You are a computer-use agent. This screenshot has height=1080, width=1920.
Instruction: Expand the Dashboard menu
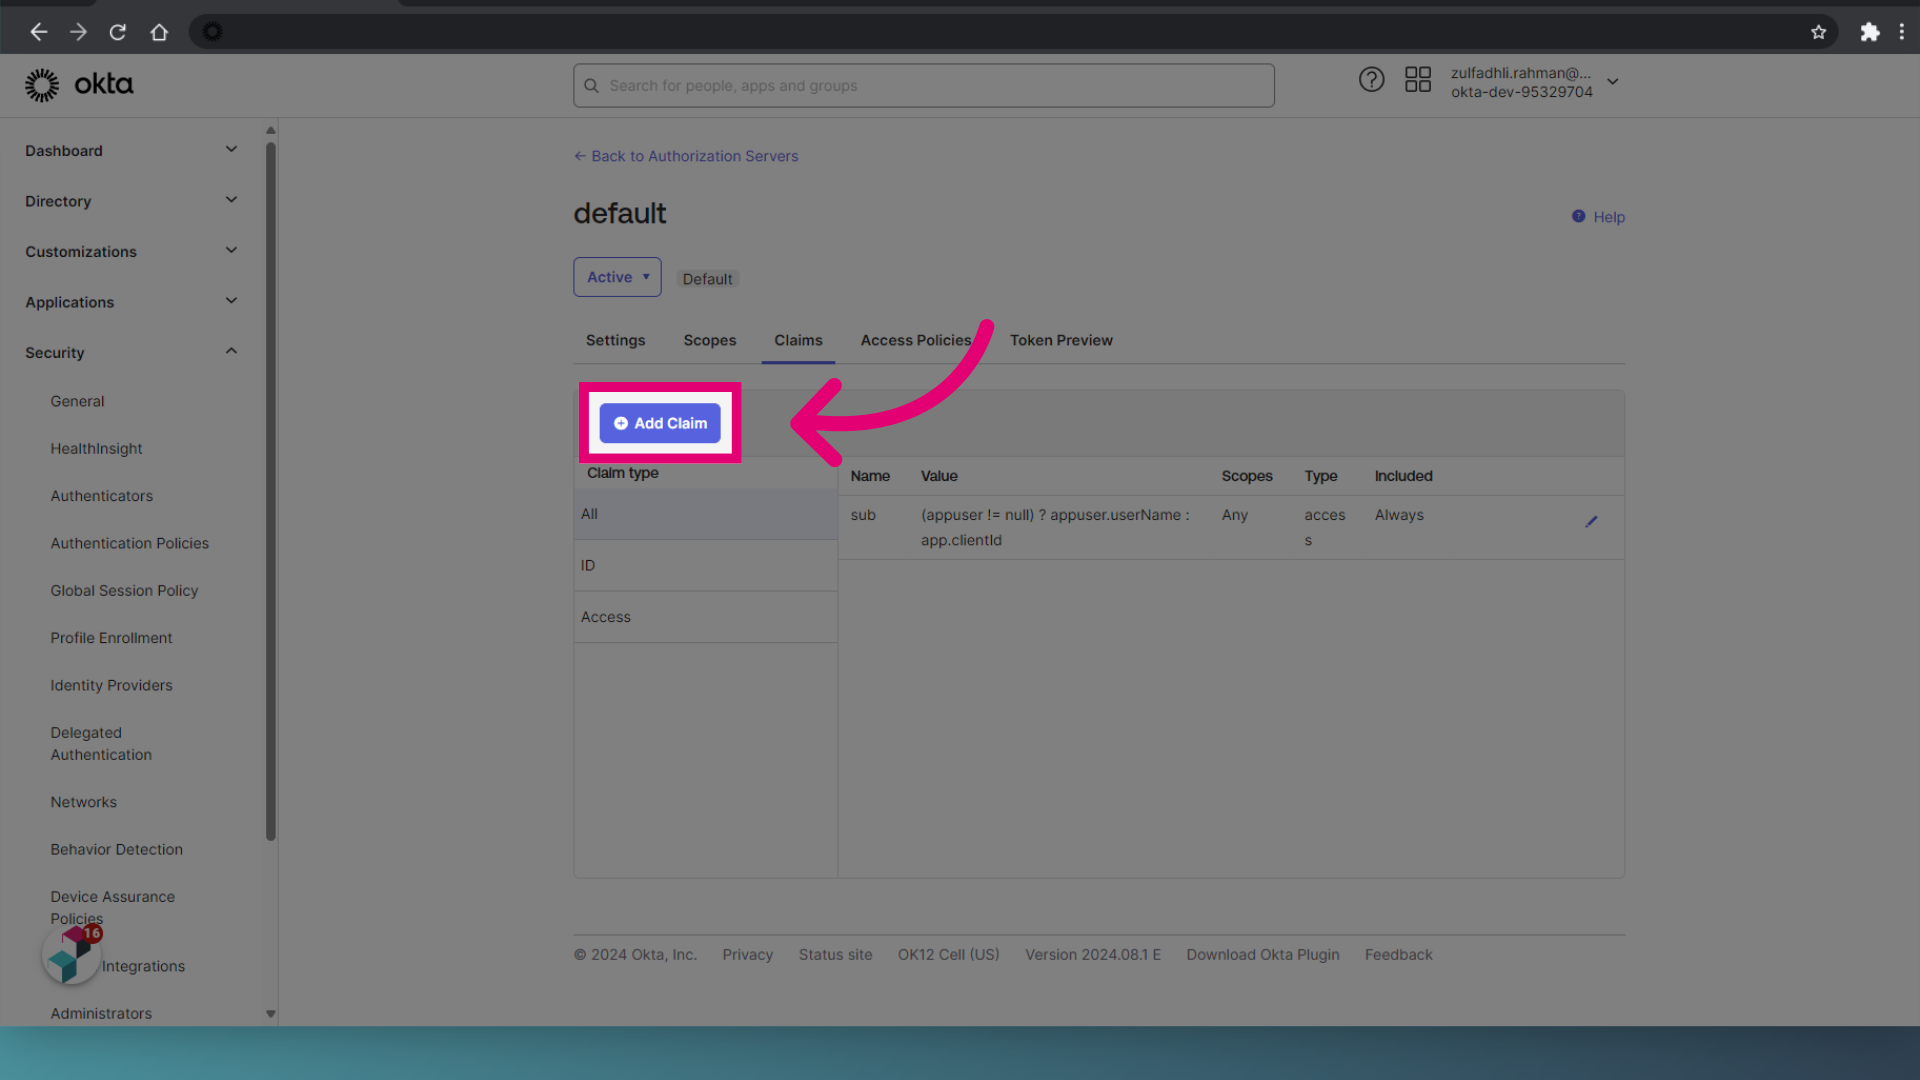[x=132, y=150]
